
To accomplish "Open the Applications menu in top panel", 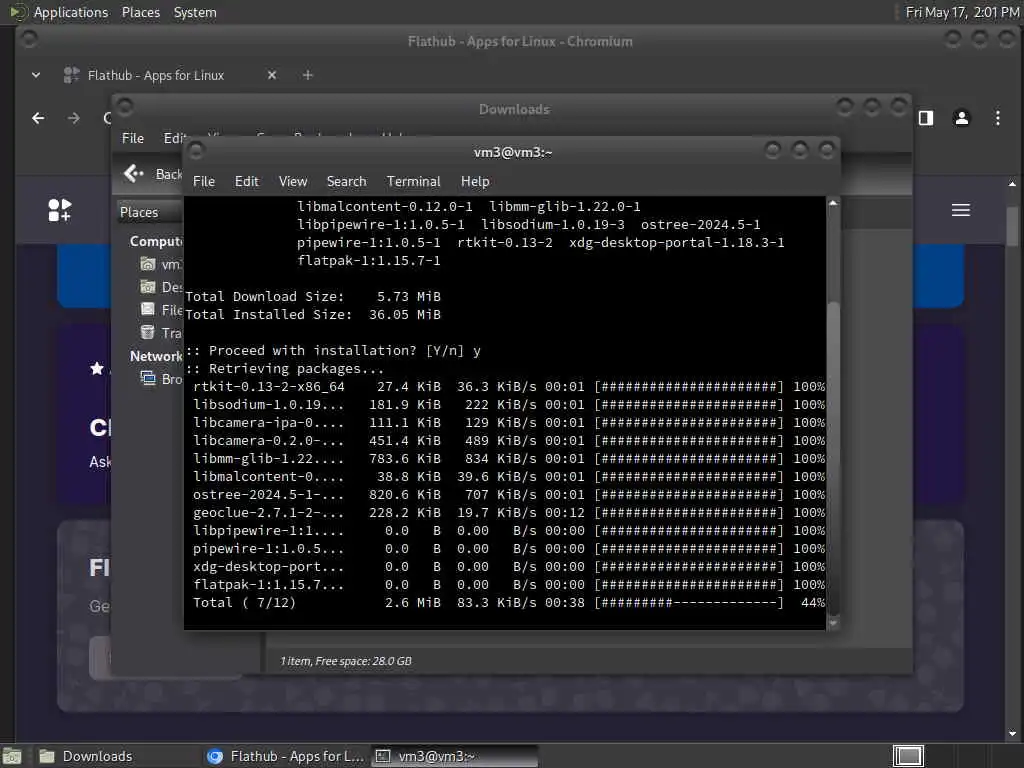I will [x=71, y=12].
